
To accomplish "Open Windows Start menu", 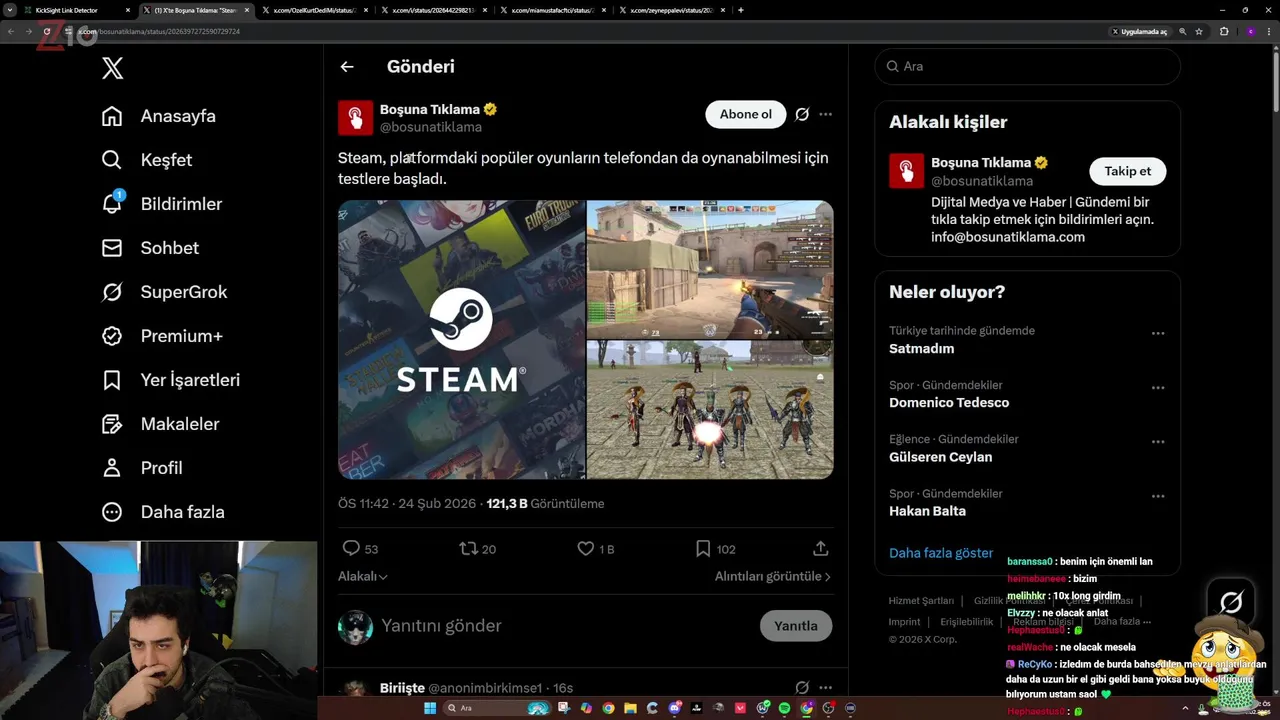I will click(x=431, y=708).
